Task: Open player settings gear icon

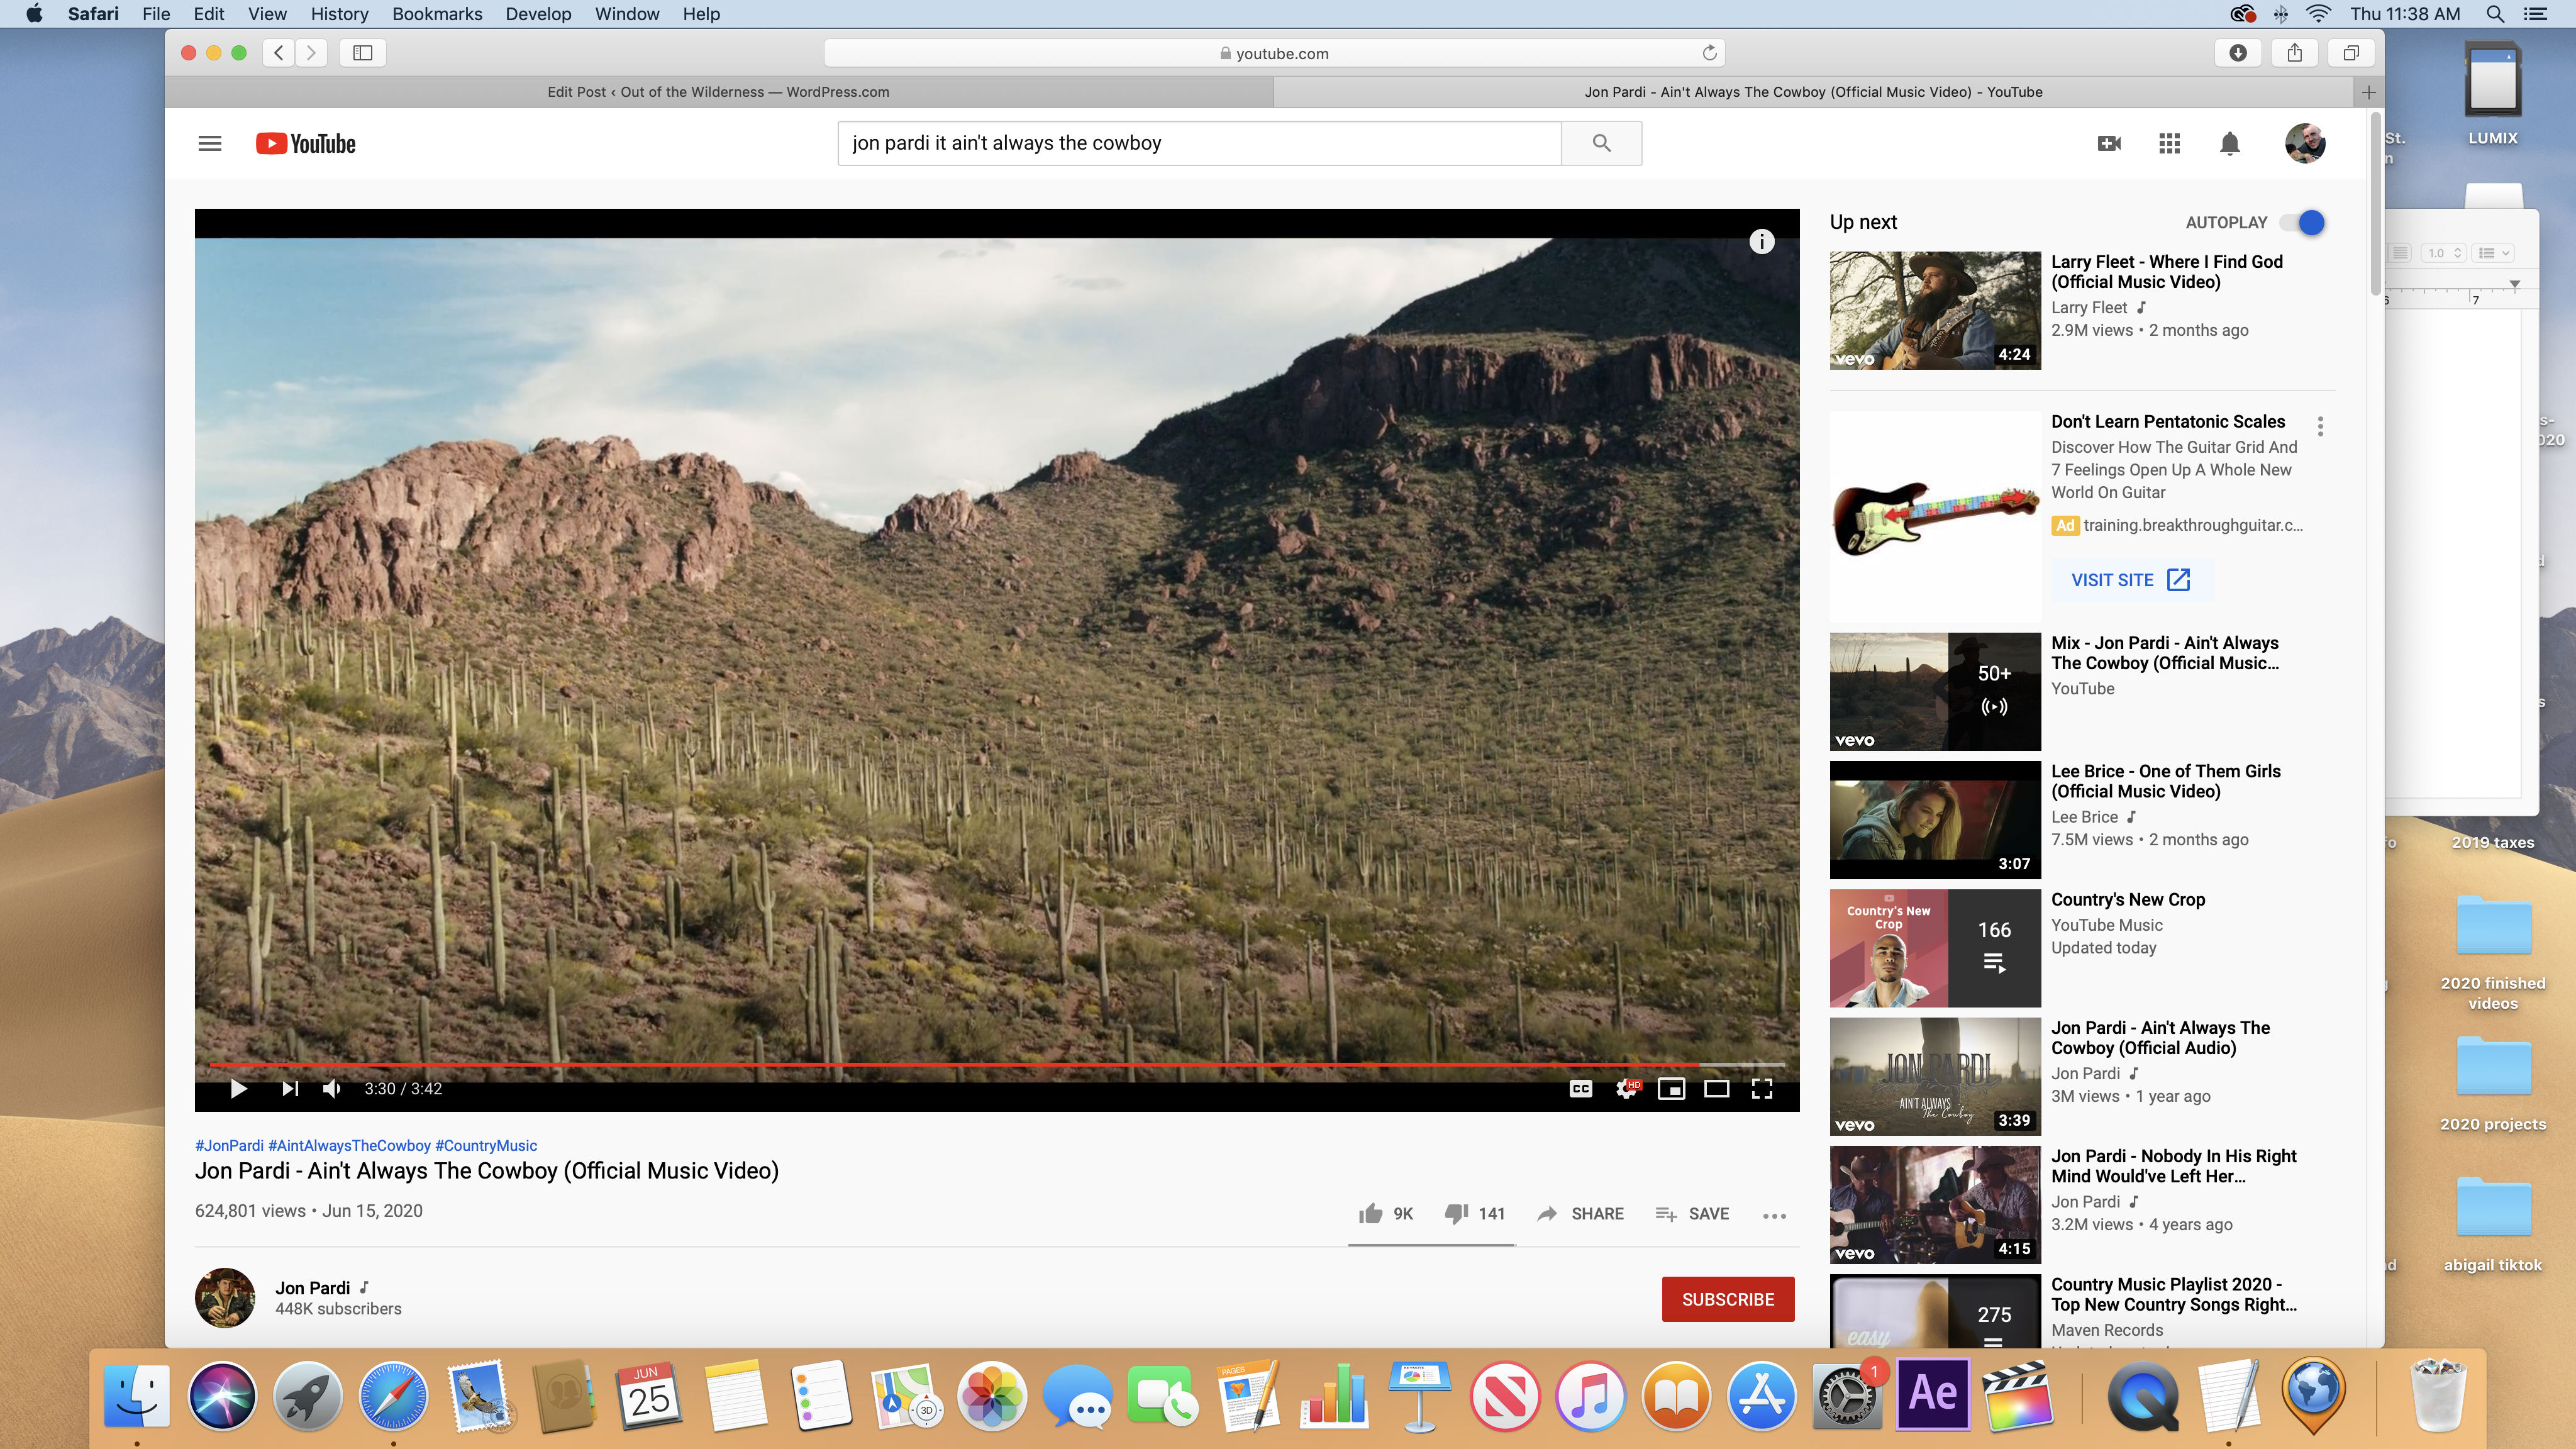Action: [x=1626, y=1089]
